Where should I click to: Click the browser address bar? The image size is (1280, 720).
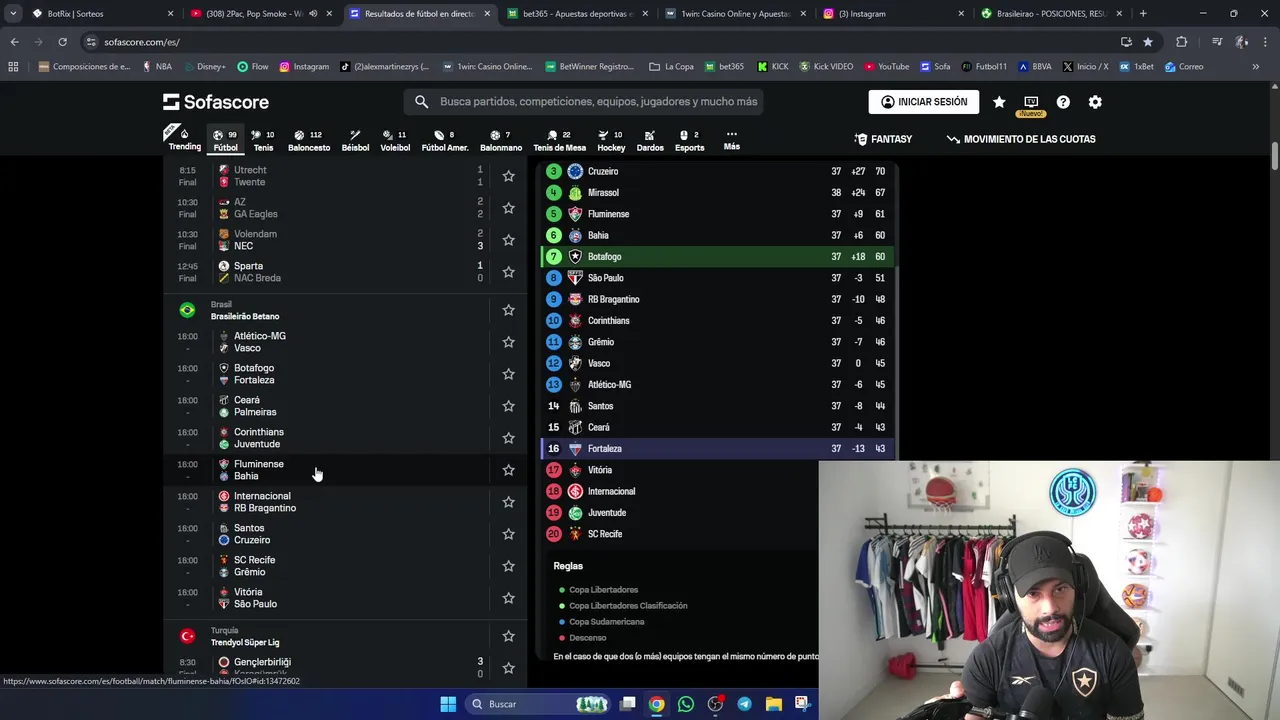pos(600,42)
